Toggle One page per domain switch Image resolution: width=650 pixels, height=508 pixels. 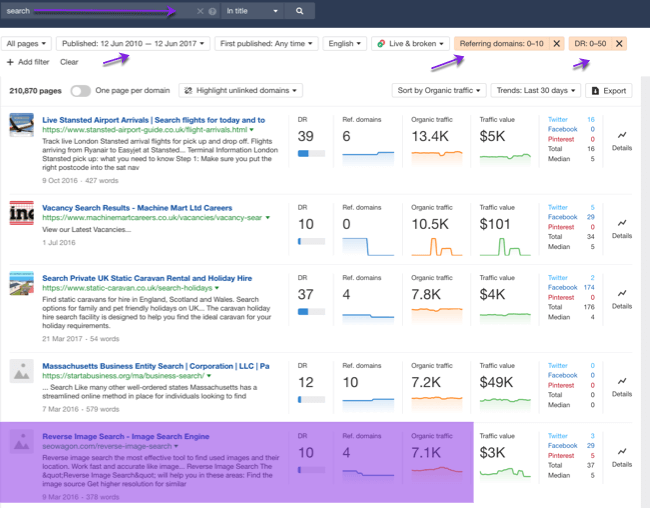click(80, 91)
